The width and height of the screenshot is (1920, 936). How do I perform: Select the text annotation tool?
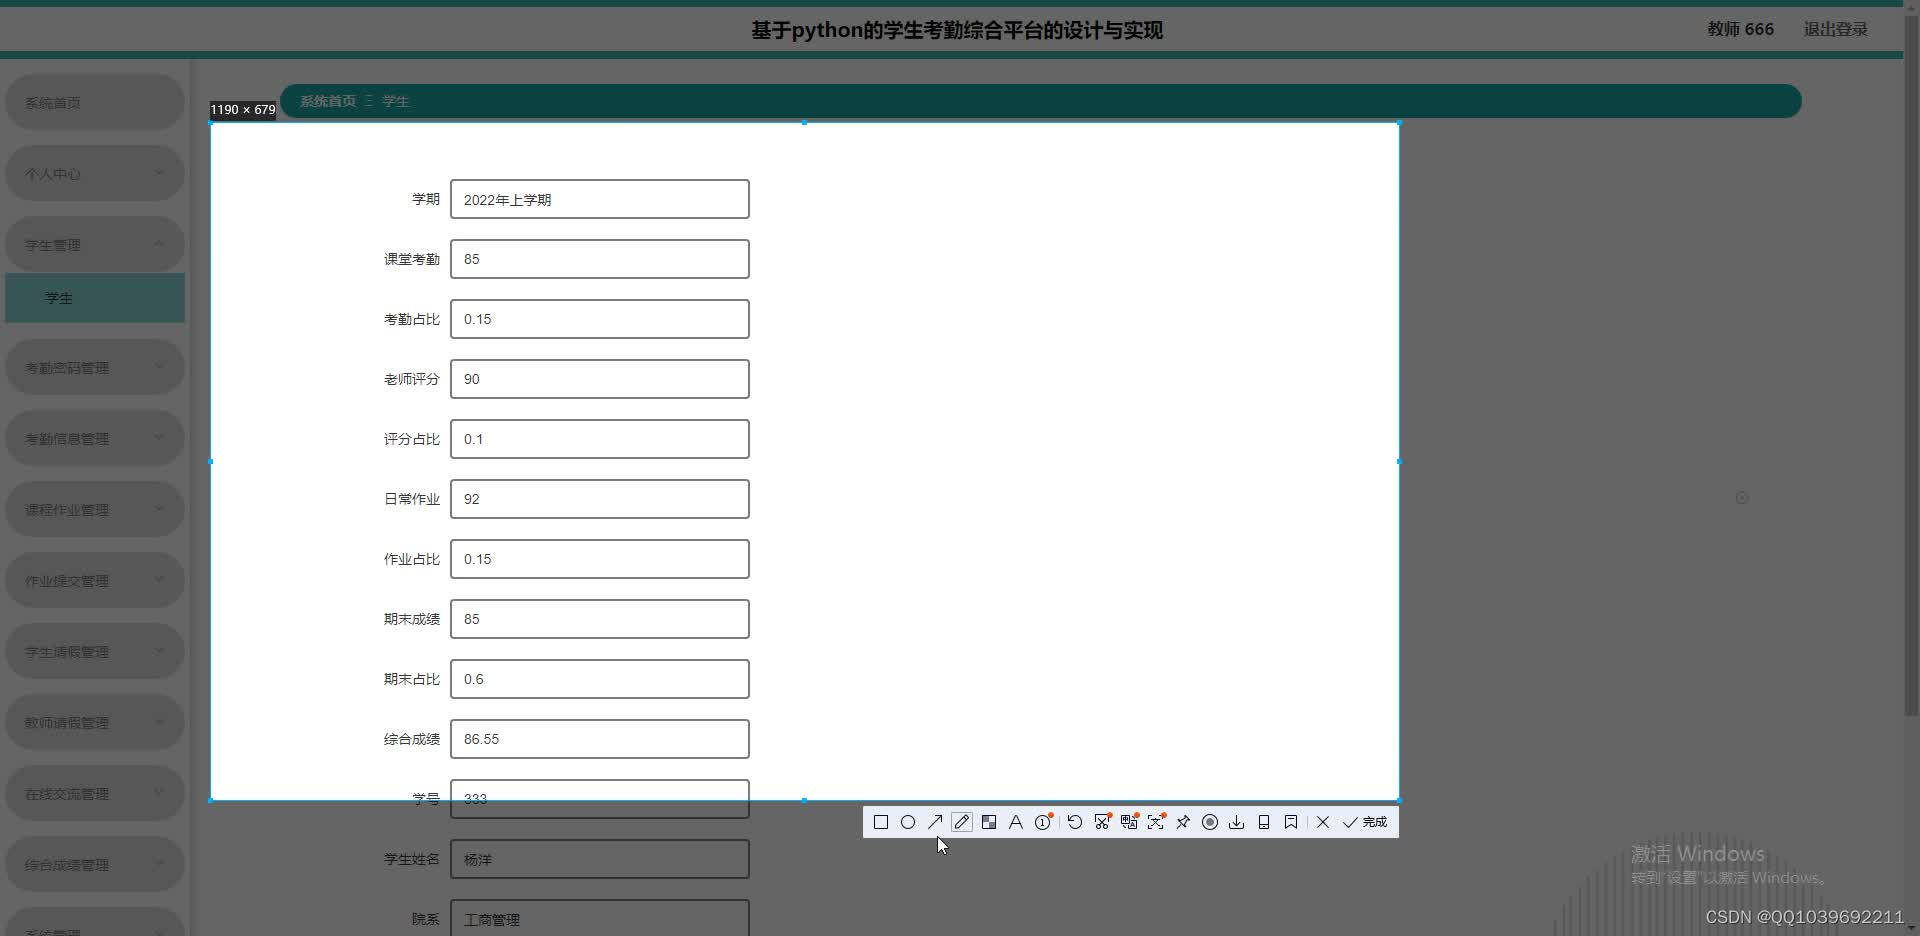(x=1016, y=822)
